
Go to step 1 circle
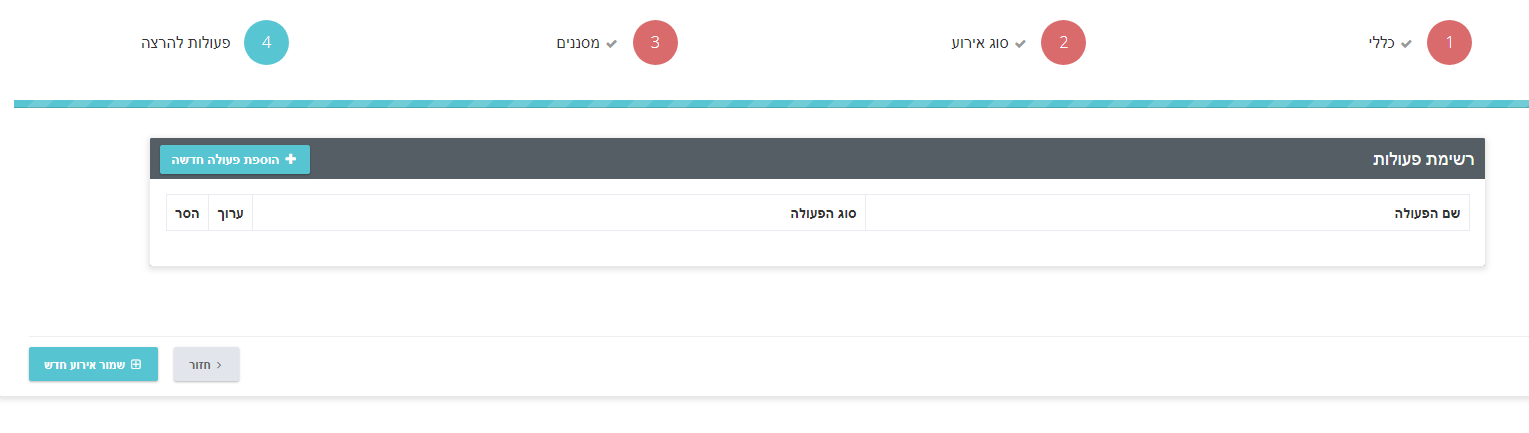[x=1449, y=43]
